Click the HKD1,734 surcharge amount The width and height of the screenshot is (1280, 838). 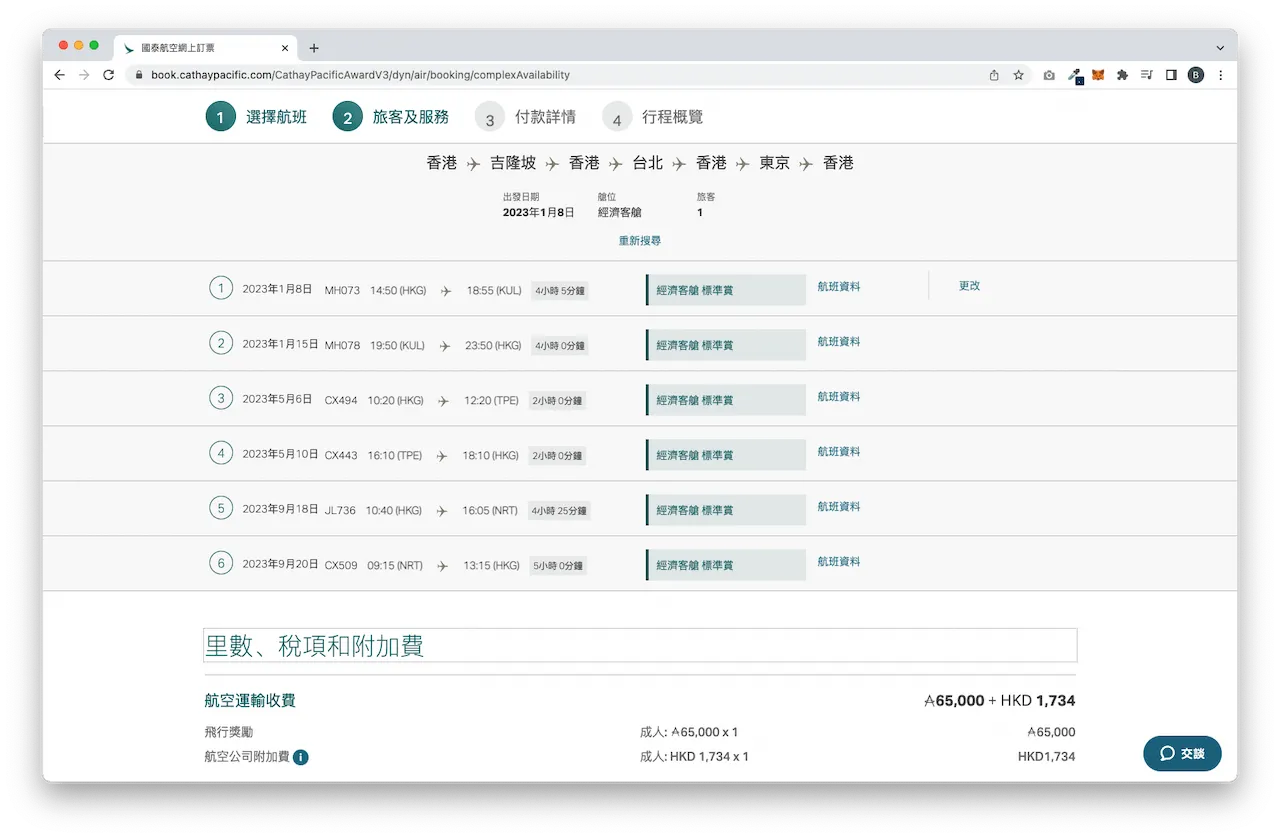[1046, 757]
